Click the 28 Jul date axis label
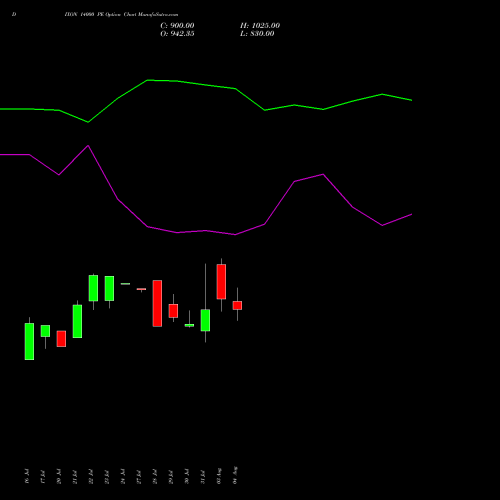This screenshot has width=500, height=500. (x=155, y=476)
